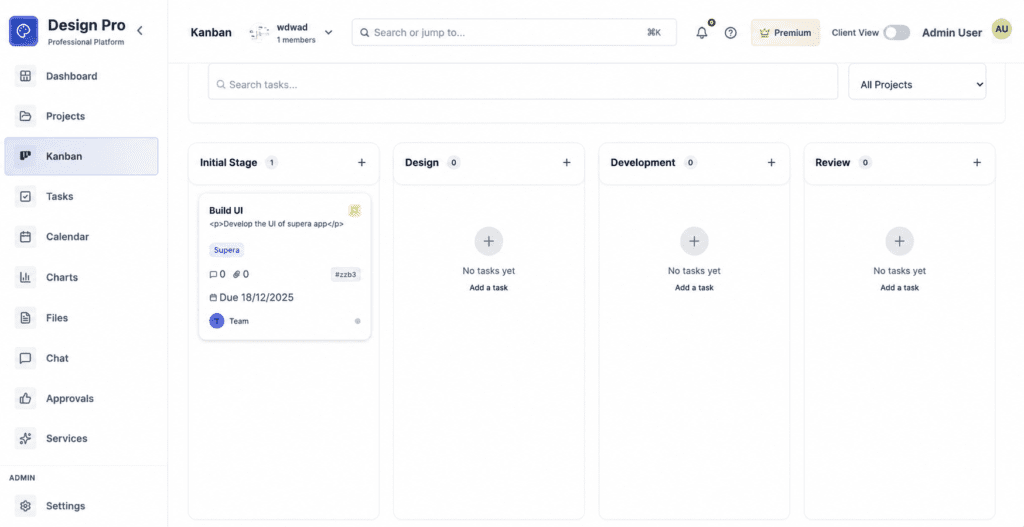Open Services label in sidebar
Viewport: 1024px width, 527px height.
click(67, 439)
